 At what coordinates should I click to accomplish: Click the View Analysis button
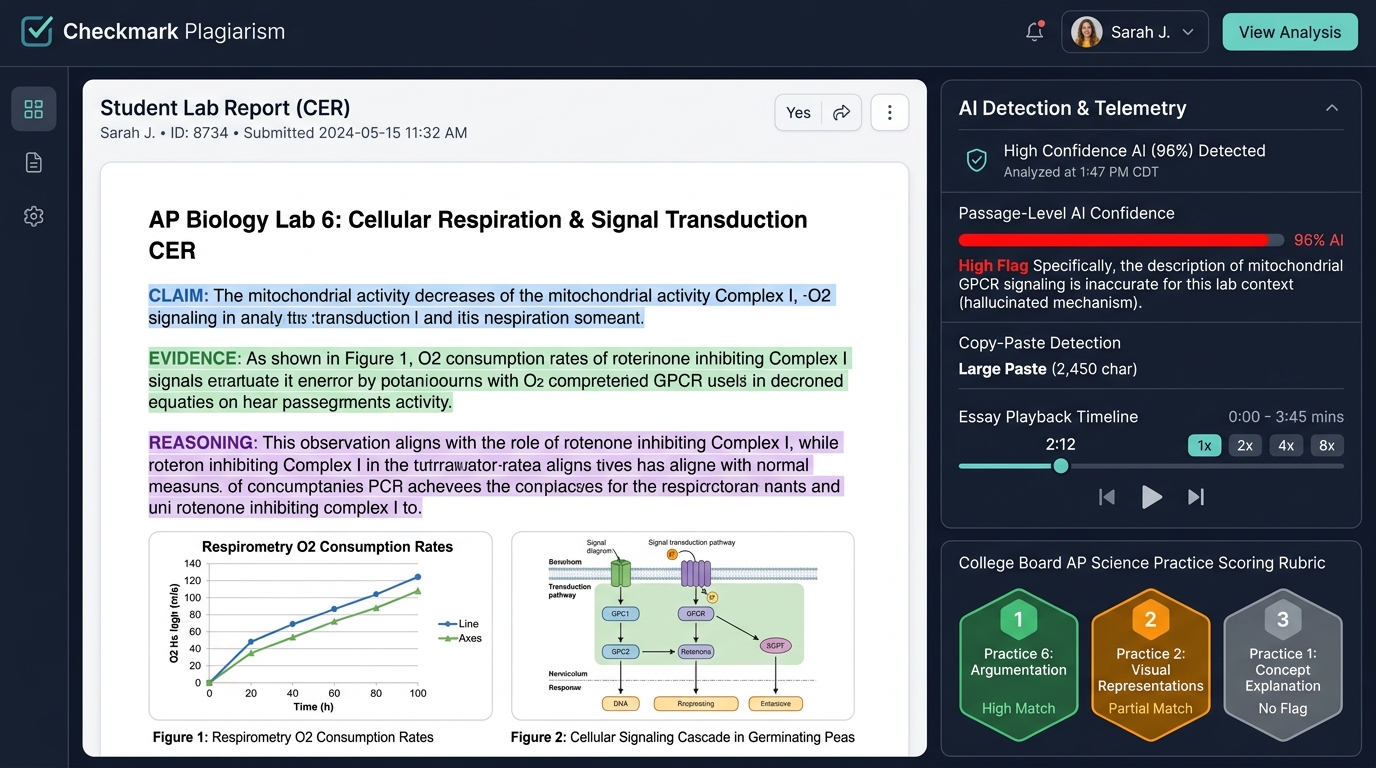tap(1290, 32)
